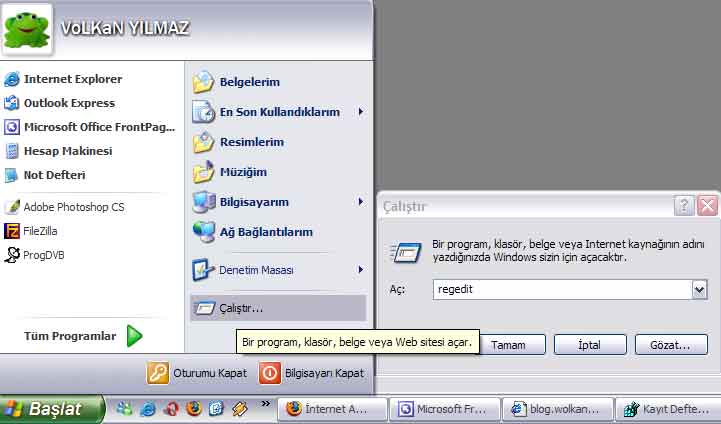
Task: Close the Çalıştır dialog
Action: click(x=708, y=206)
